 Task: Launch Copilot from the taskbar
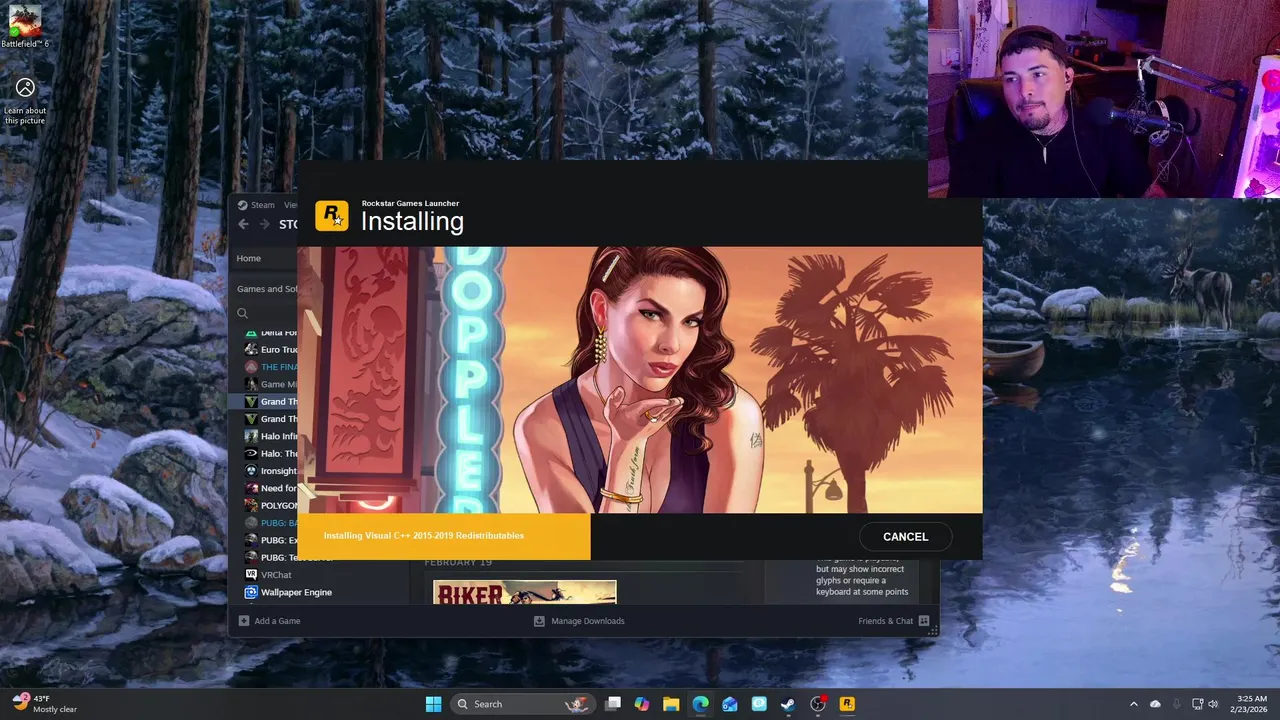(642, 704)
